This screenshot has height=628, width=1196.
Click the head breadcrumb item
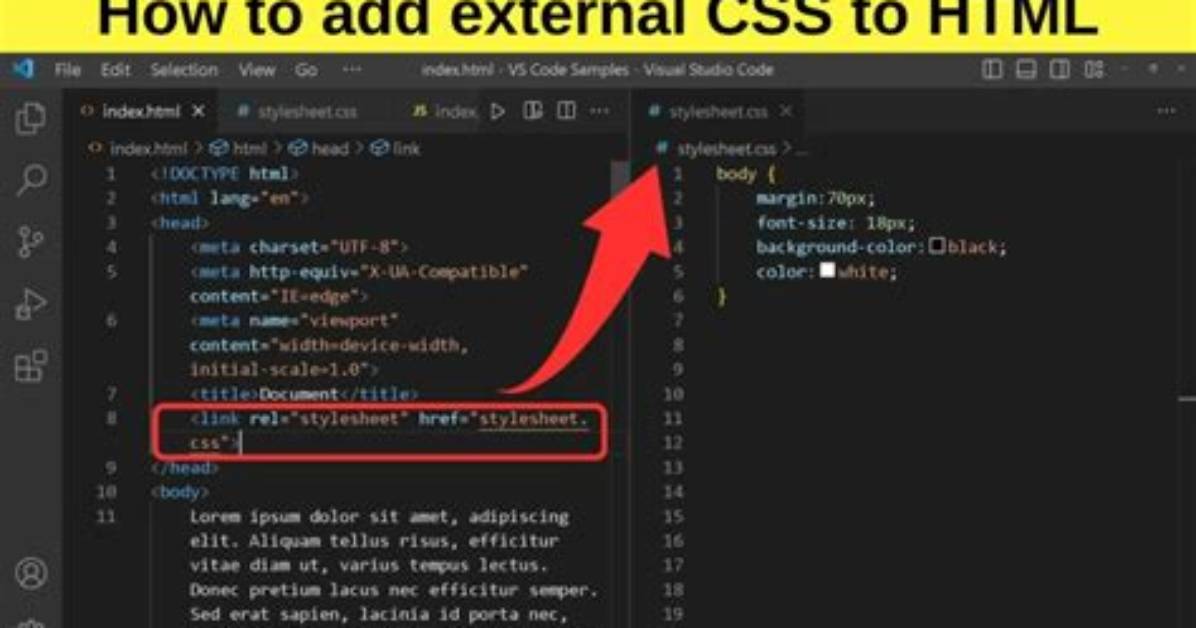point(320,149)
